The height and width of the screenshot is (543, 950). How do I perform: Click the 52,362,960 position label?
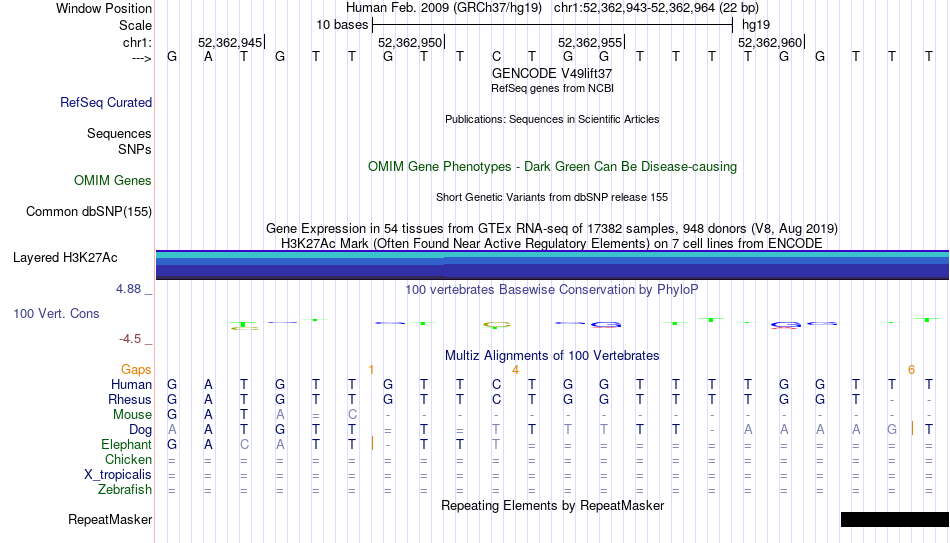[x=770, y=42]
